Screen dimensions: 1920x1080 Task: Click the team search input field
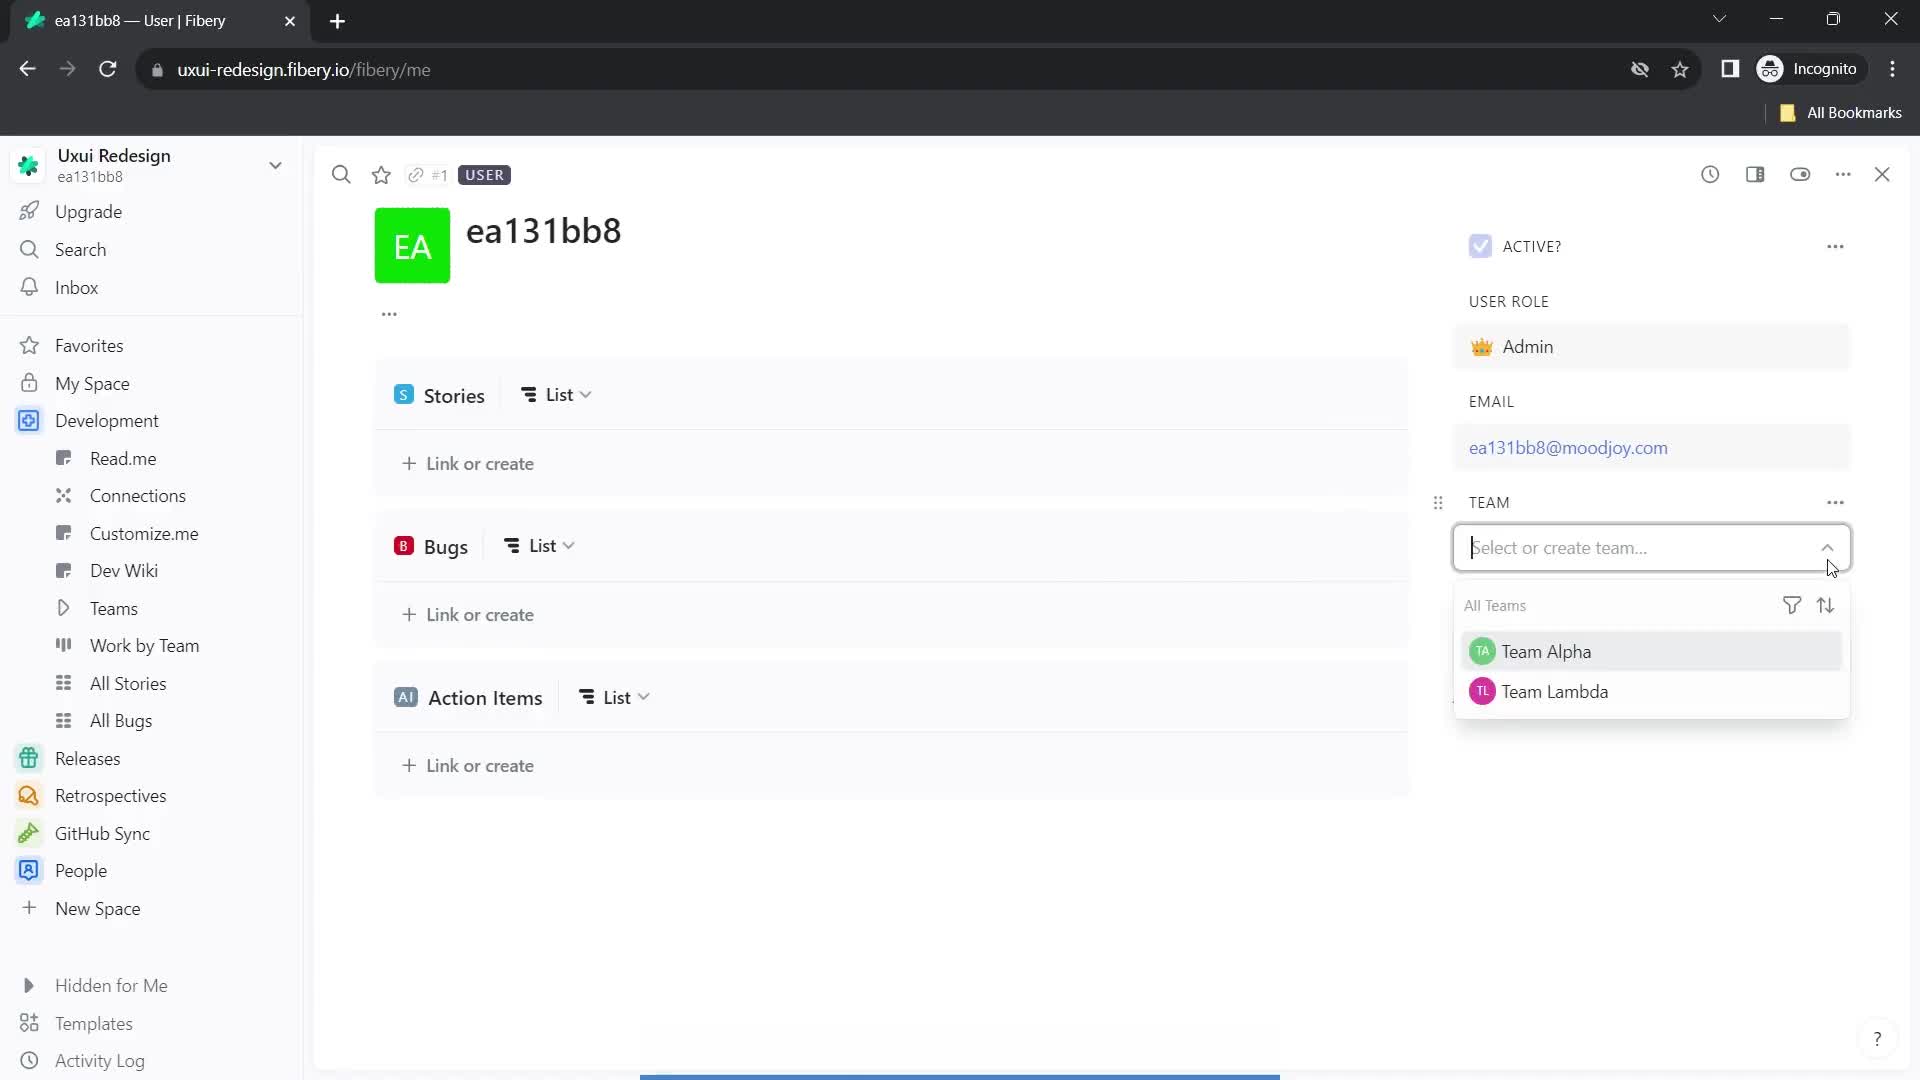click(x=1651, y=546)
